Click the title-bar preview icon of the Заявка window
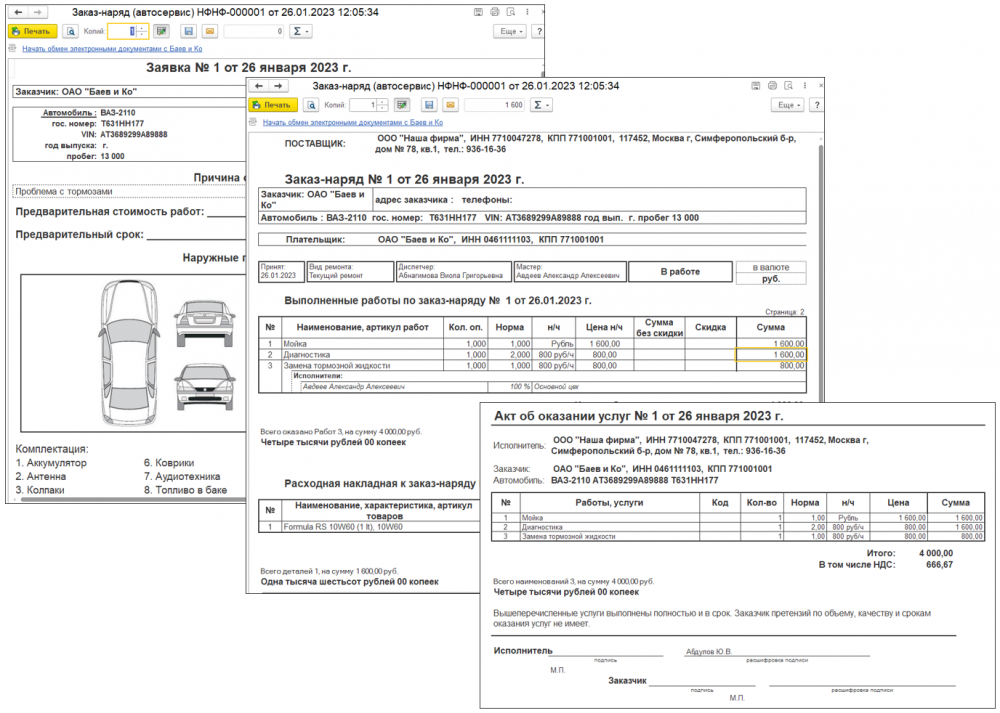1000x713 pixels. [x=511, y=12]
